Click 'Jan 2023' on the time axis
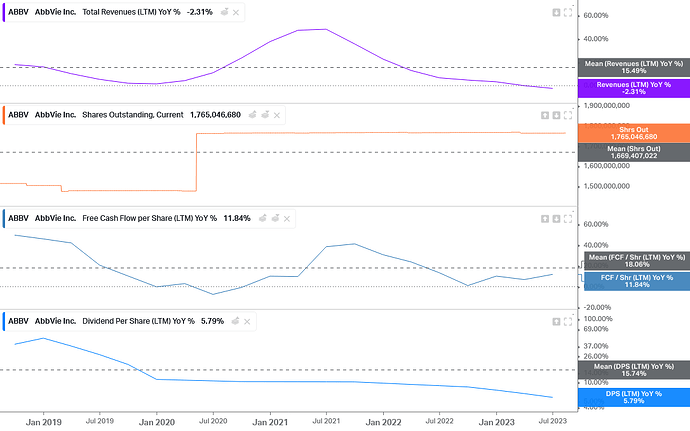The height and width of the screenshot is (431, 690). click(x=496, y=422)
